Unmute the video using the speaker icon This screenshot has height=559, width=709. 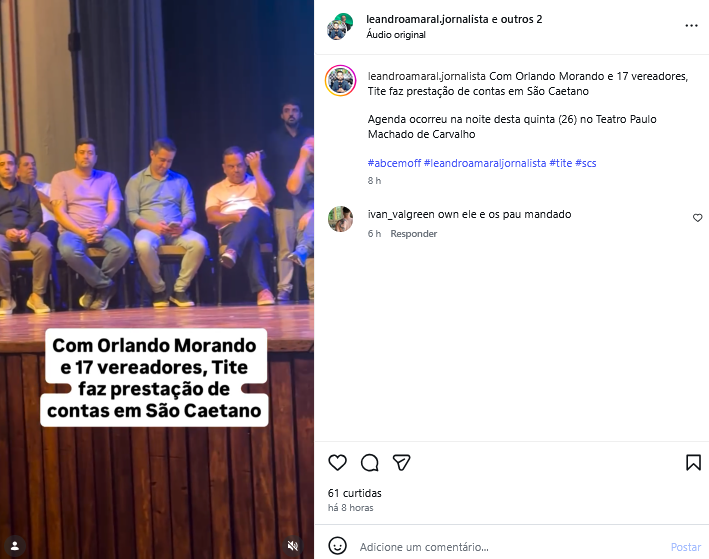tap(293, 546)
